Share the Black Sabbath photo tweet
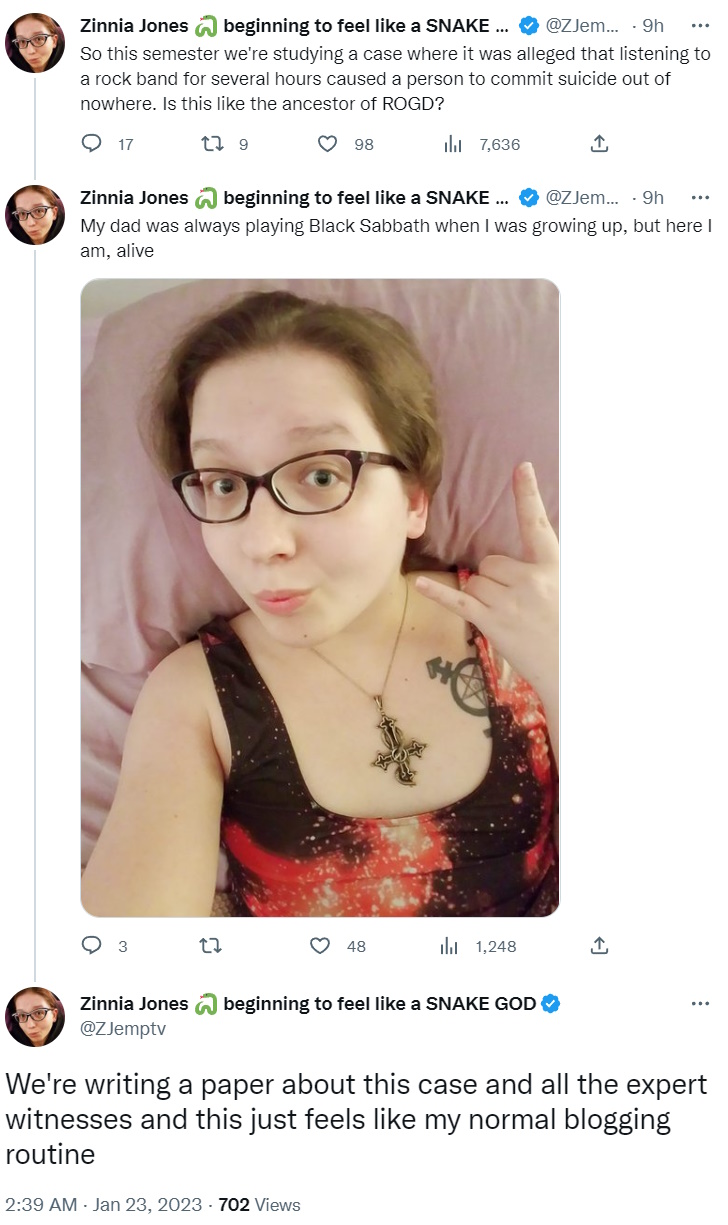This screenshot has height=1225, width=728. click(599, 945)
